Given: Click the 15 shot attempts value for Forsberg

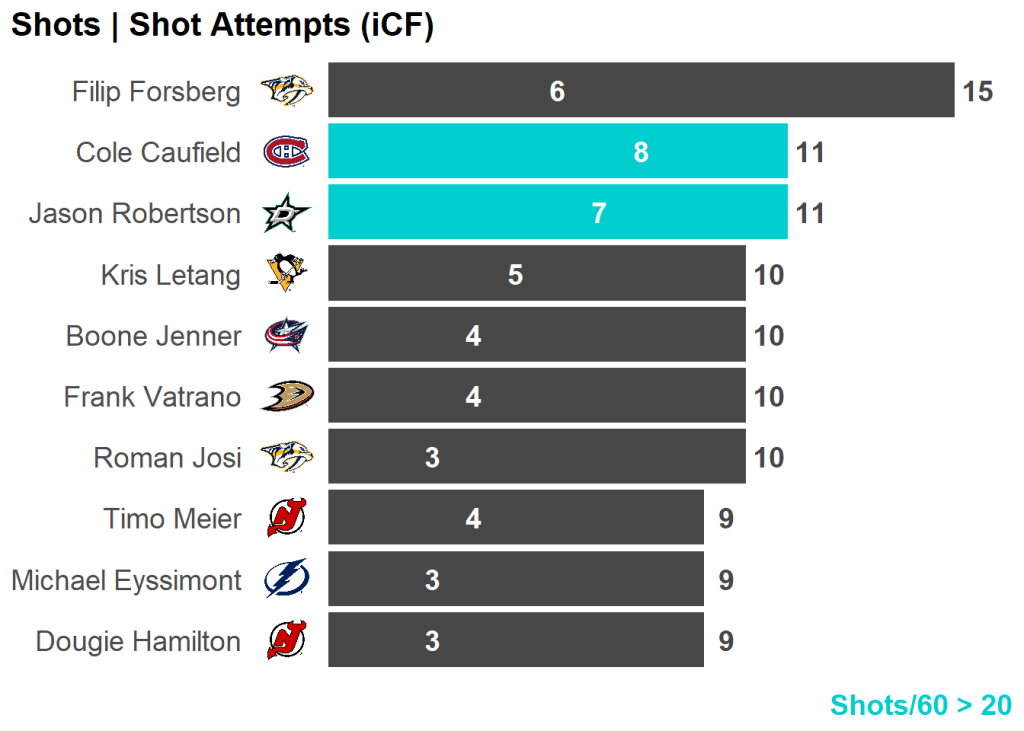Looking at the screenshot, I should (977, 92).
